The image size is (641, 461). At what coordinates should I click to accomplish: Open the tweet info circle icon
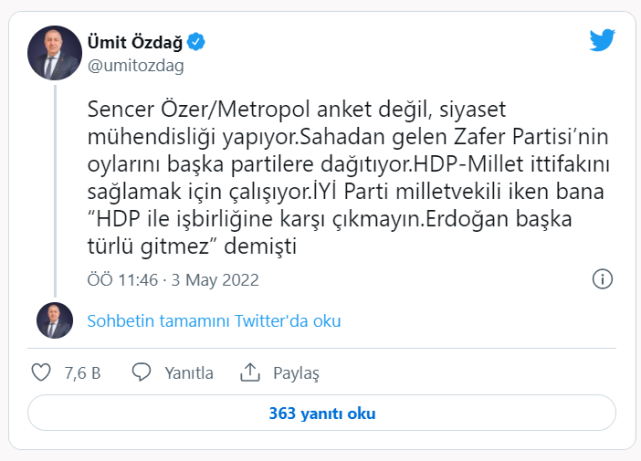(602, 280)
